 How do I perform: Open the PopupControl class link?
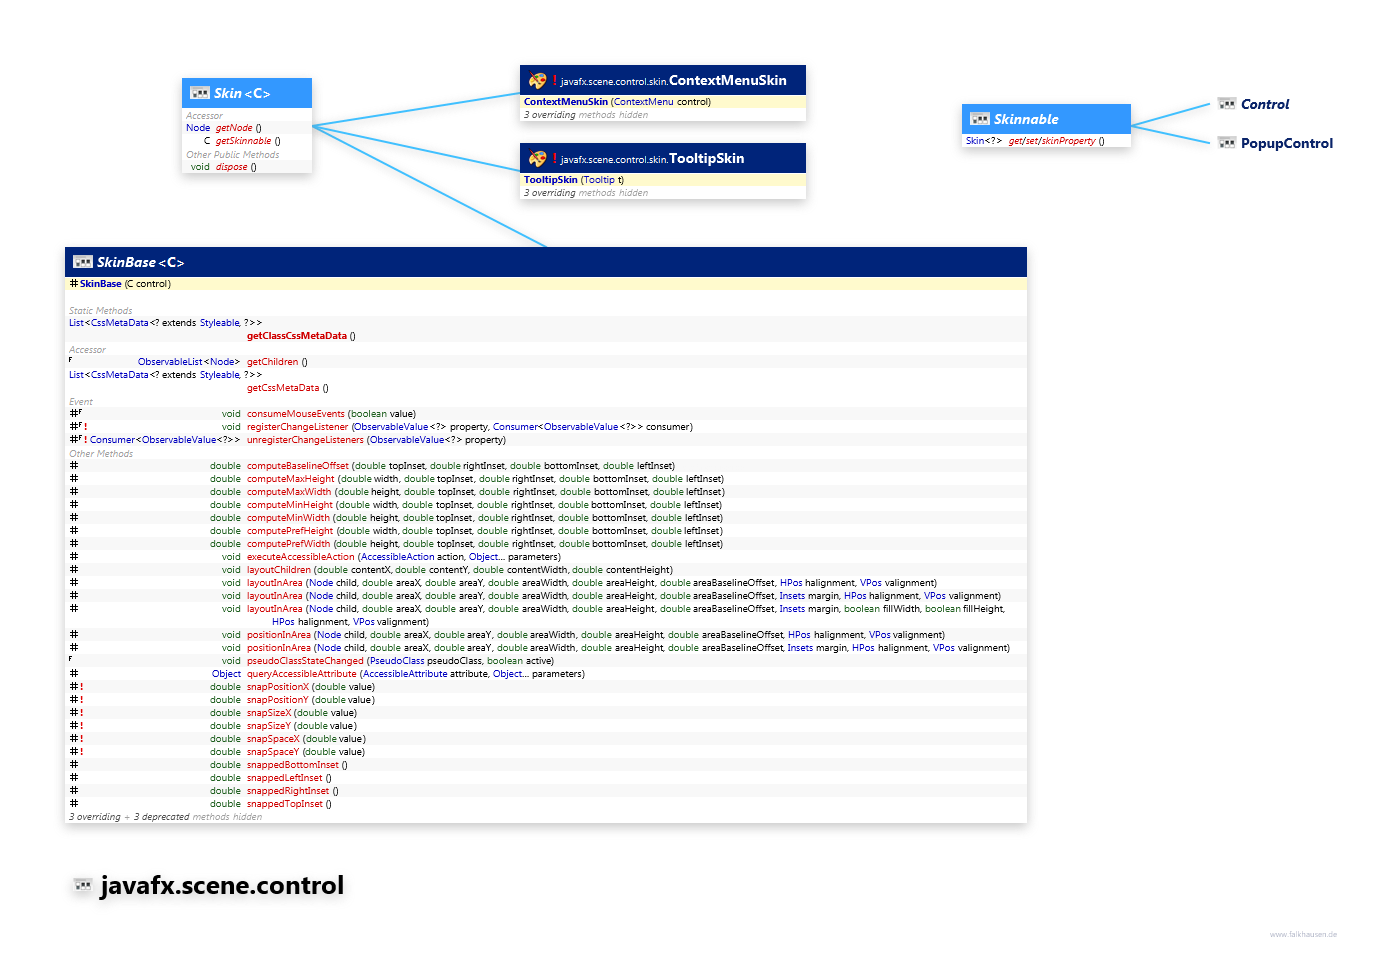click(1287, 143)
